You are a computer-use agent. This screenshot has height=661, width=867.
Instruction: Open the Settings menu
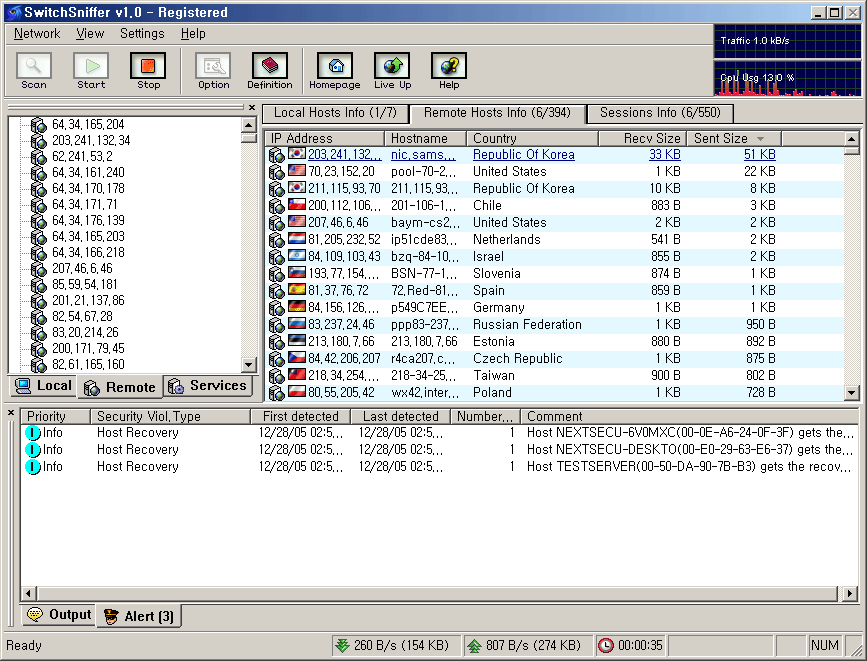click(x=142, y=34)
